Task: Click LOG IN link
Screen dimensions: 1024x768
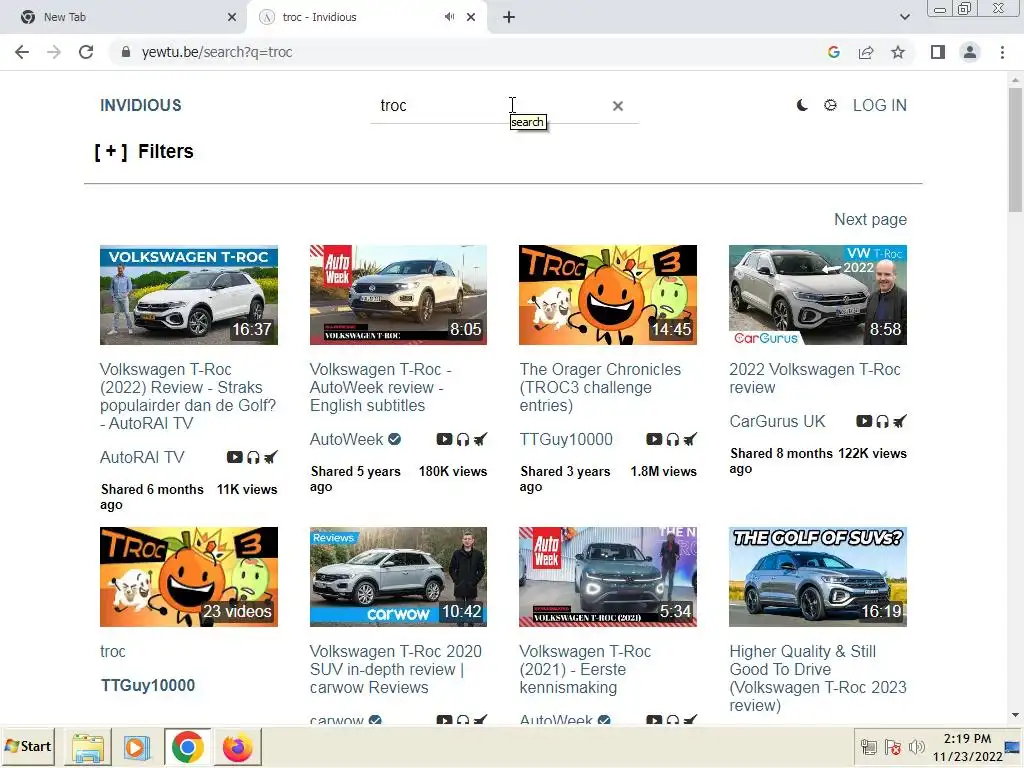Action: [x=880, y=105]
